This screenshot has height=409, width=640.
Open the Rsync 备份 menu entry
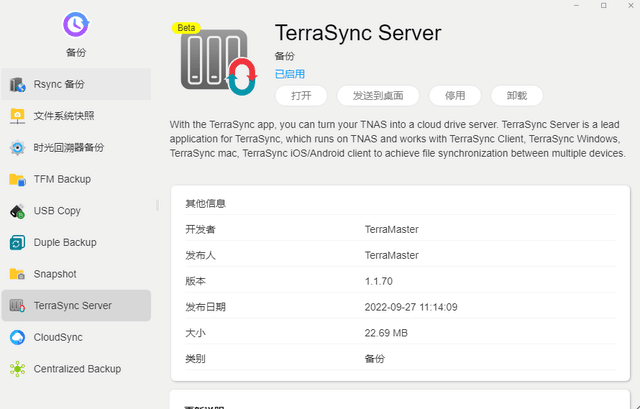76,84
